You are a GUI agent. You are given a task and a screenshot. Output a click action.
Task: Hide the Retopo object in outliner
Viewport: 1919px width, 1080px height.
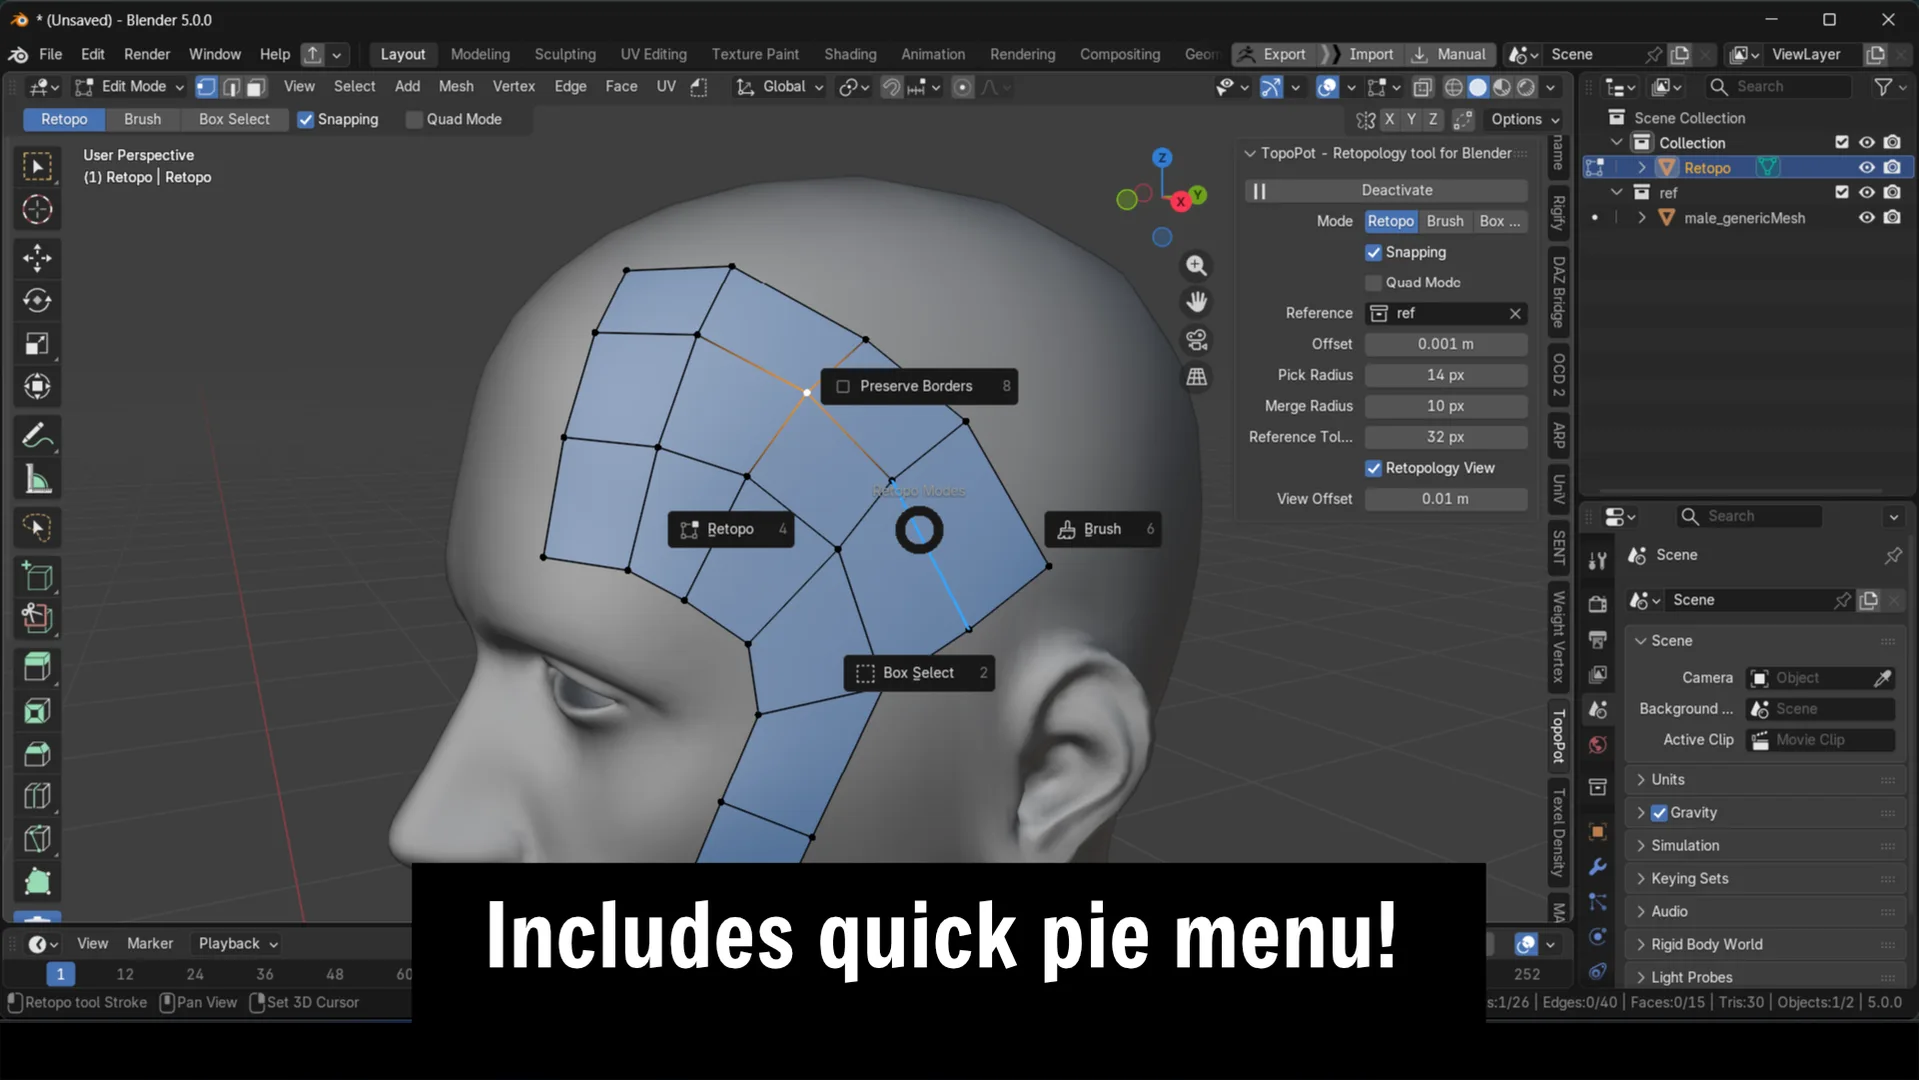click(1866, 168)
